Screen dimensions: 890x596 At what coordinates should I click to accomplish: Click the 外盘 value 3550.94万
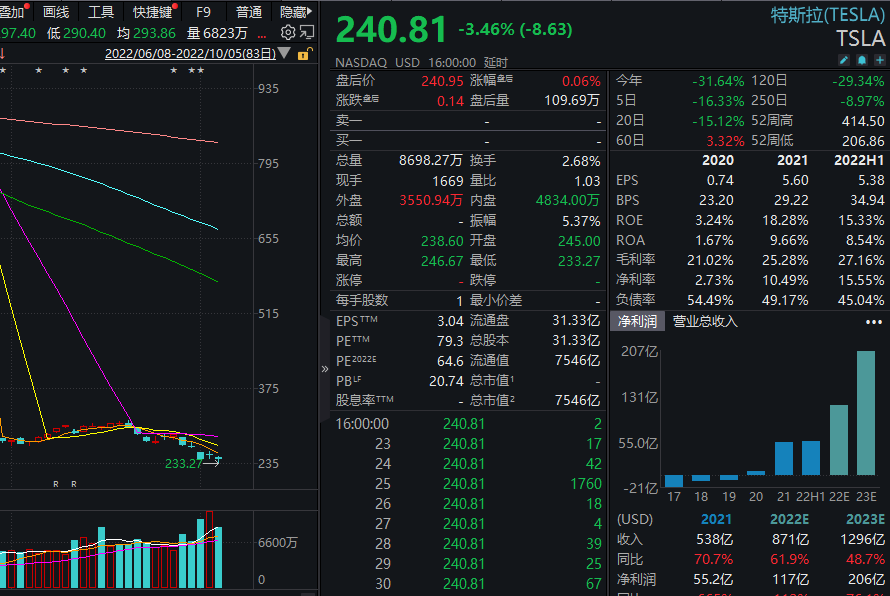pyautogui.click(x=431, y=200)
